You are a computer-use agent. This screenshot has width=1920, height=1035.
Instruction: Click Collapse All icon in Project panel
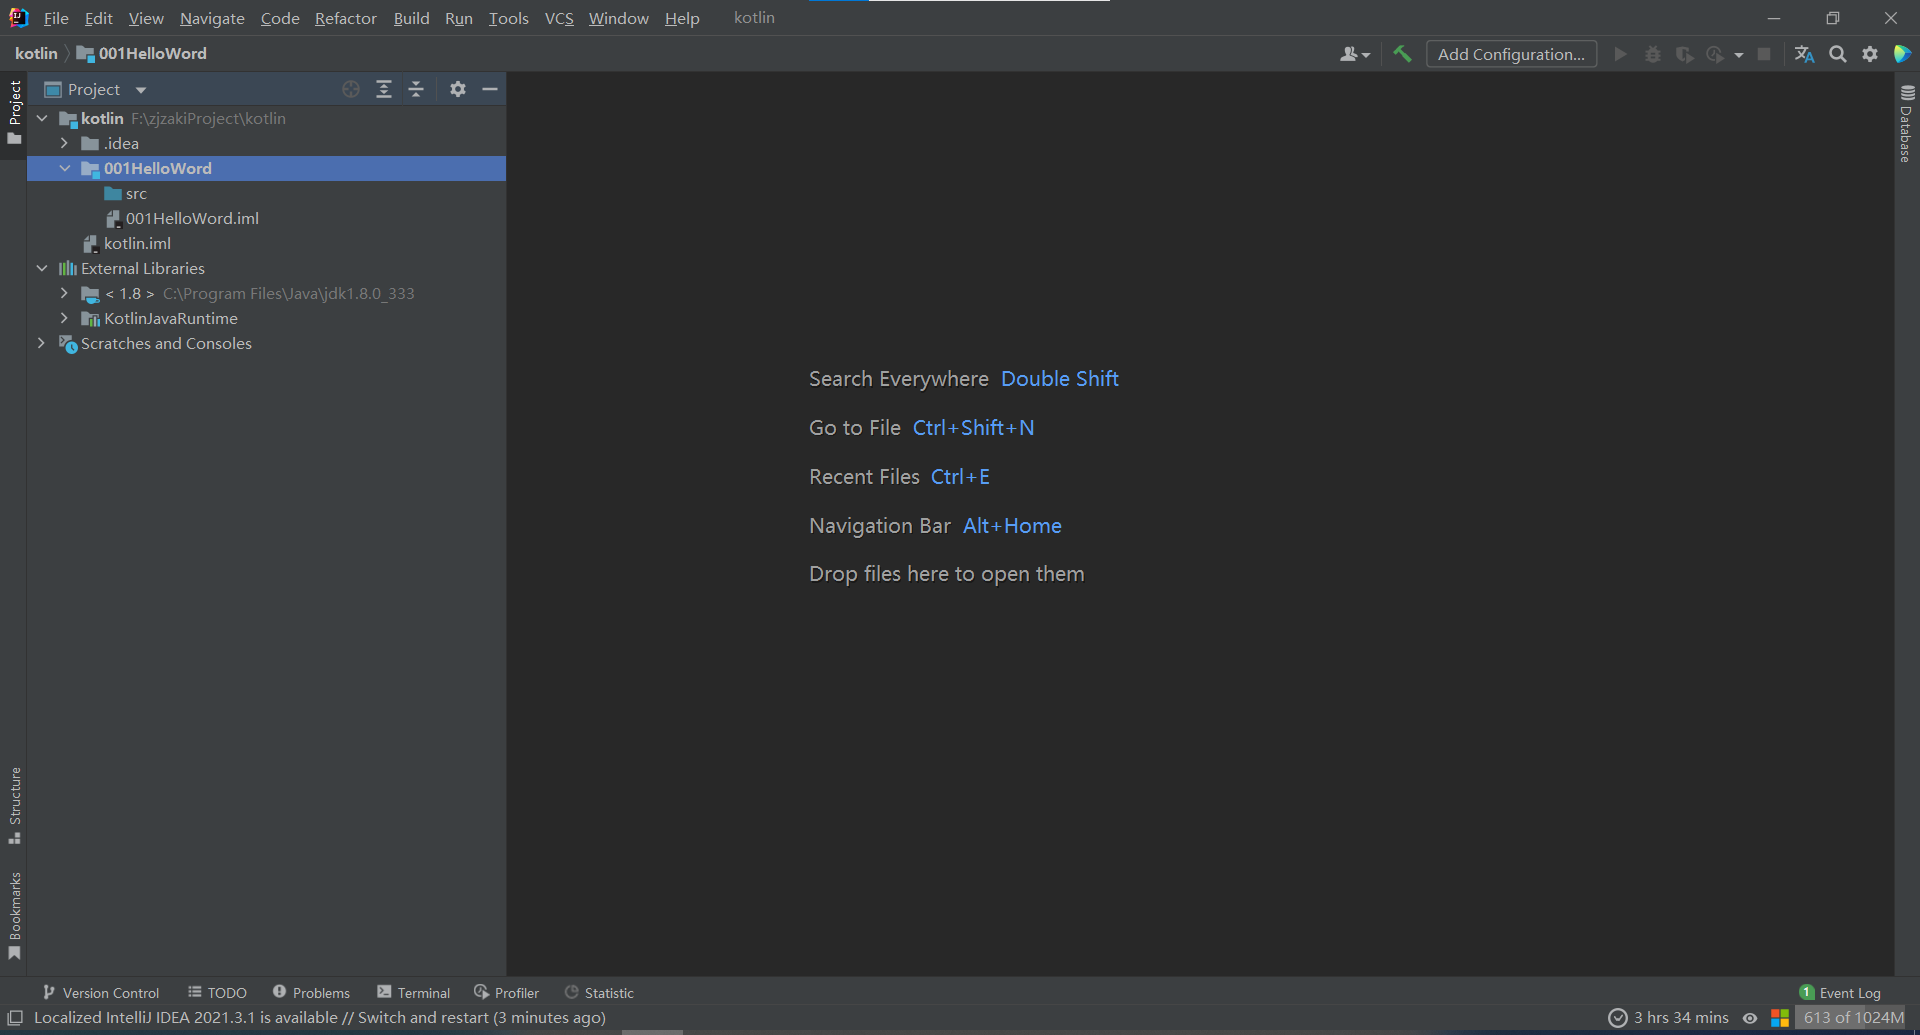[416, 89]
